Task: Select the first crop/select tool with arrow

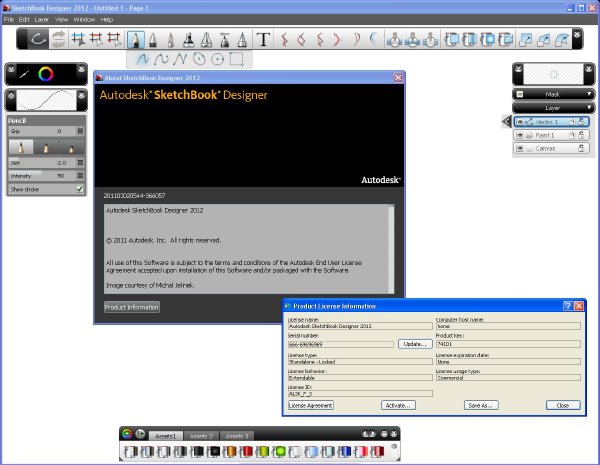Action: coord(78,39)
